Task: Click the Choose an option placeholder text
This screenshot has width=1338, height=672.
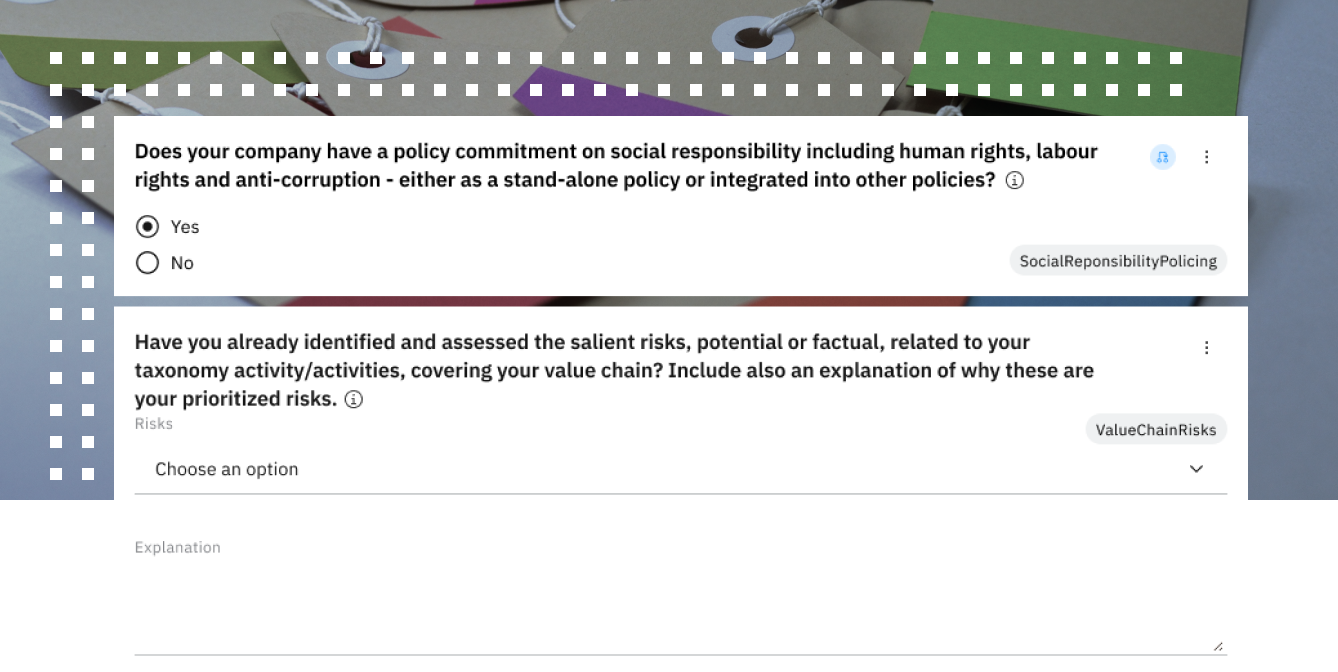Action: pyautogui.click(x=227, y=469)
